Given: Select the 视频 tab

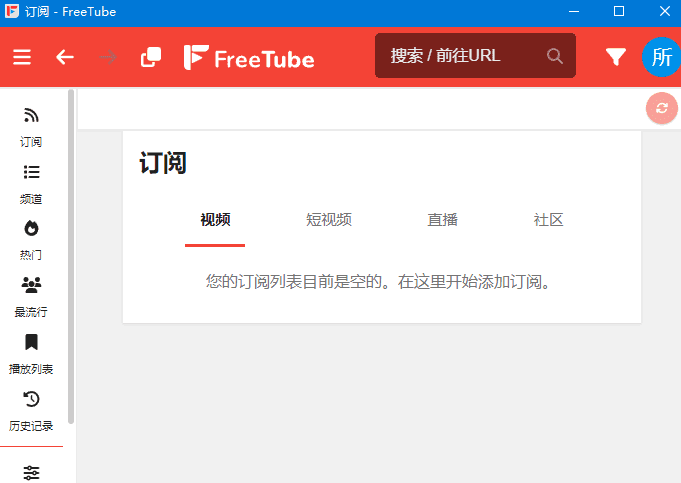Looking at the screenshot, I should click(x=215, y=220).
